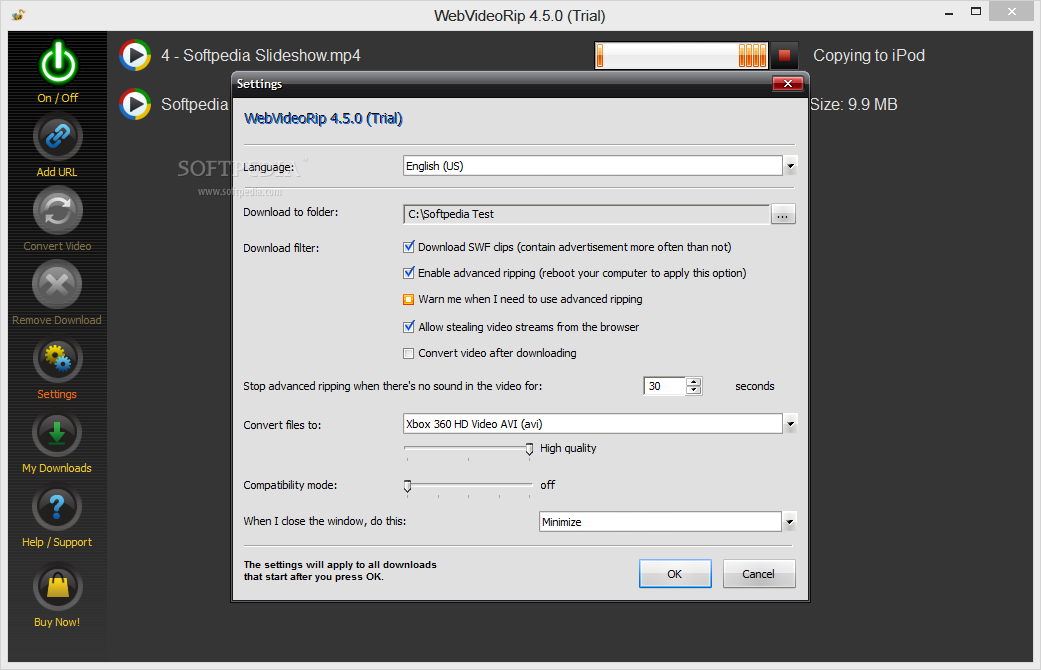This screenshot has width=1041, height=670.
Task: Close the Settings dialog with red X
Action: pos(788,84)
